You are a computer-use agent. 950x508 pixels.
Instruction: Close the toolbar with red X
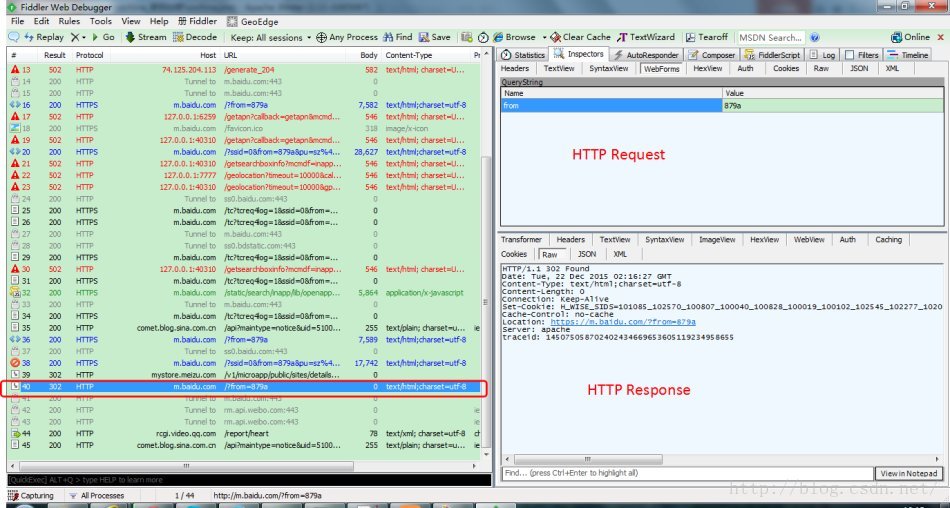[939, 37]
